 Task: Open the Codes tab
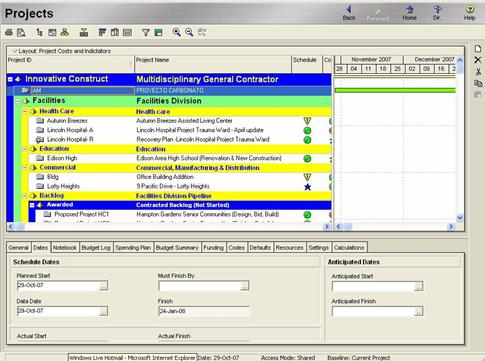pos(236,248)
